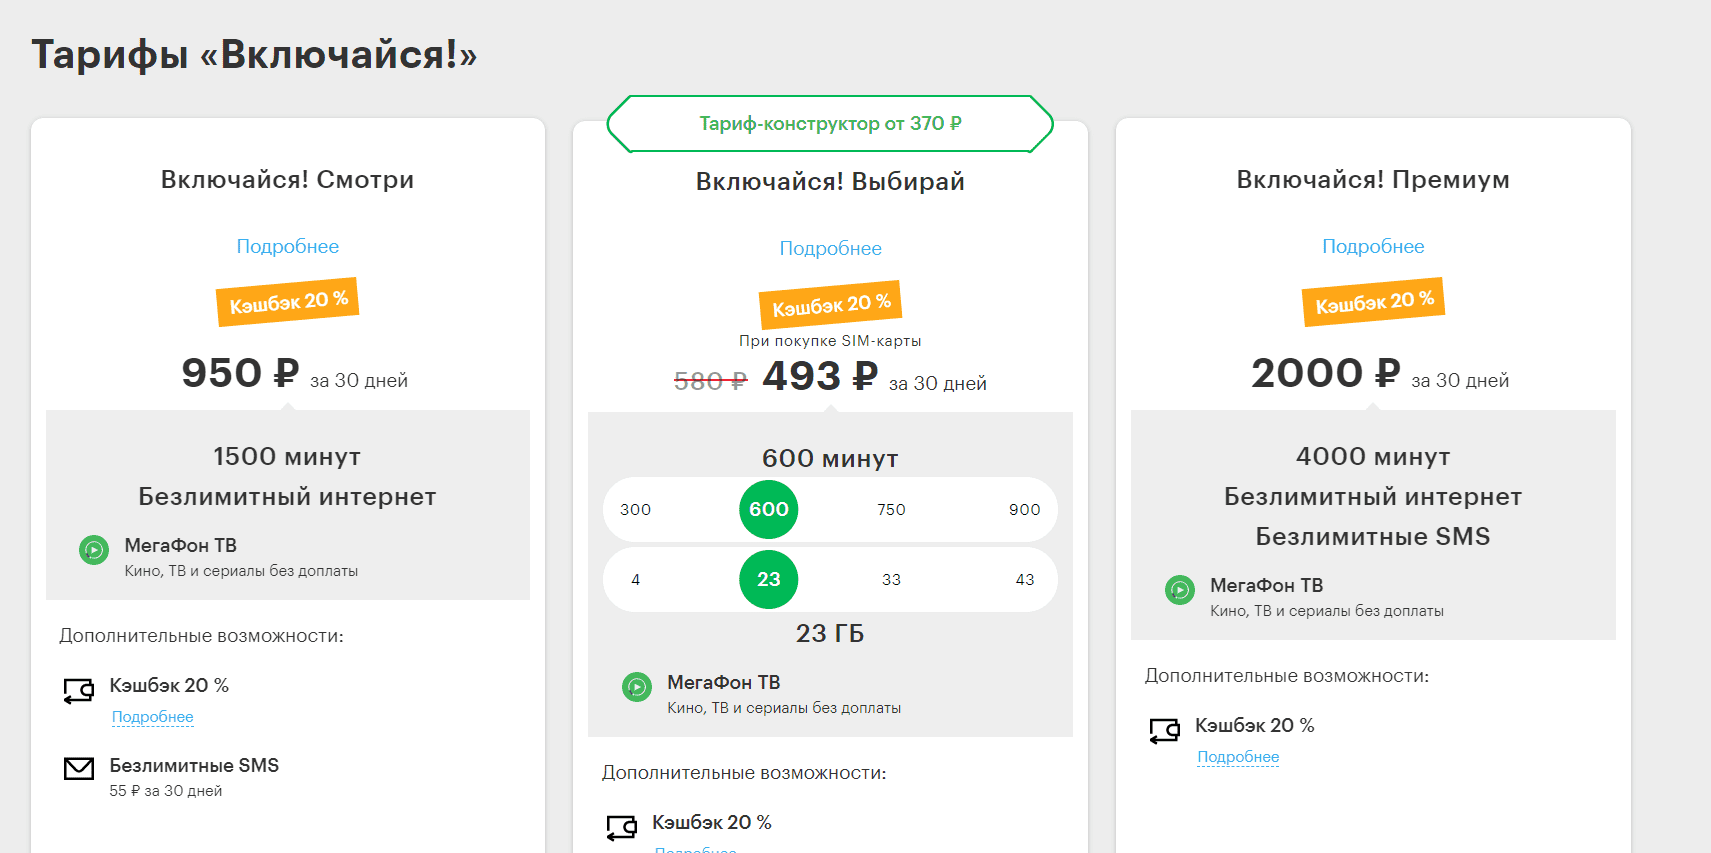Click MegaFon TV icon in Выбирай tariff
Image resolution: width=1711 pixels, height=853 pixels.
click(637, 687)
